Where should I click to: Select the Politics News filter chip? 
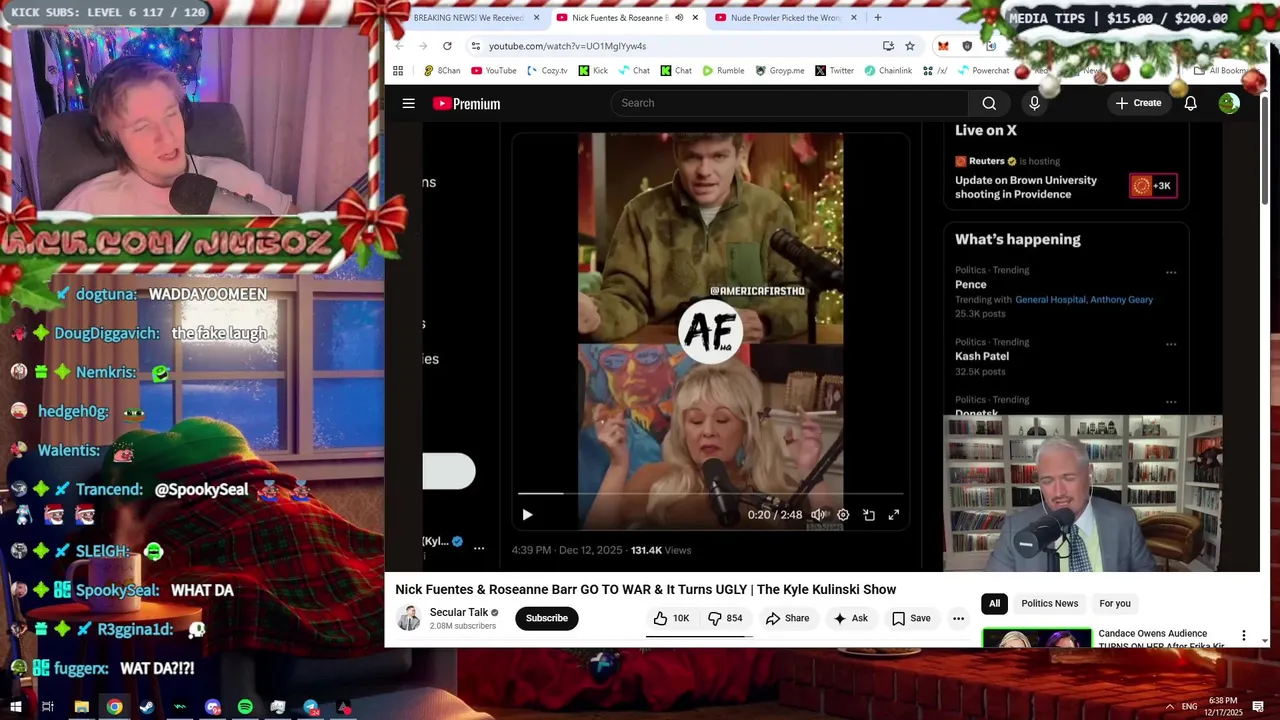1049,603
